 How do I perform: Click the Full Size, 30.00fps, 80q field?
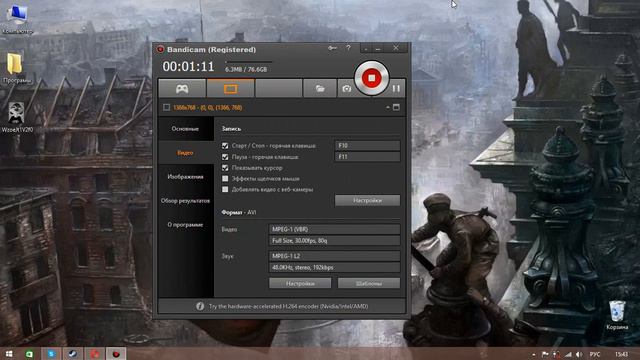pos(334,241)
